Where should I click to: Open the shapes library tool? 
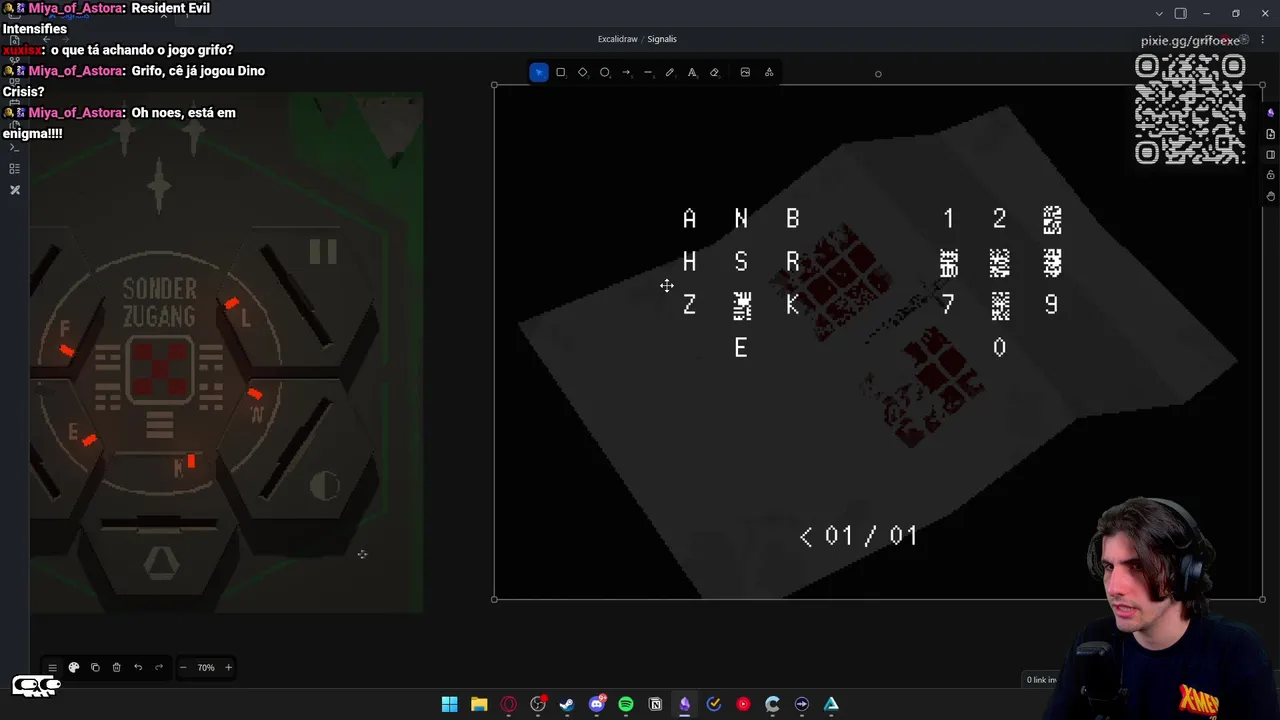click(769, 72)
